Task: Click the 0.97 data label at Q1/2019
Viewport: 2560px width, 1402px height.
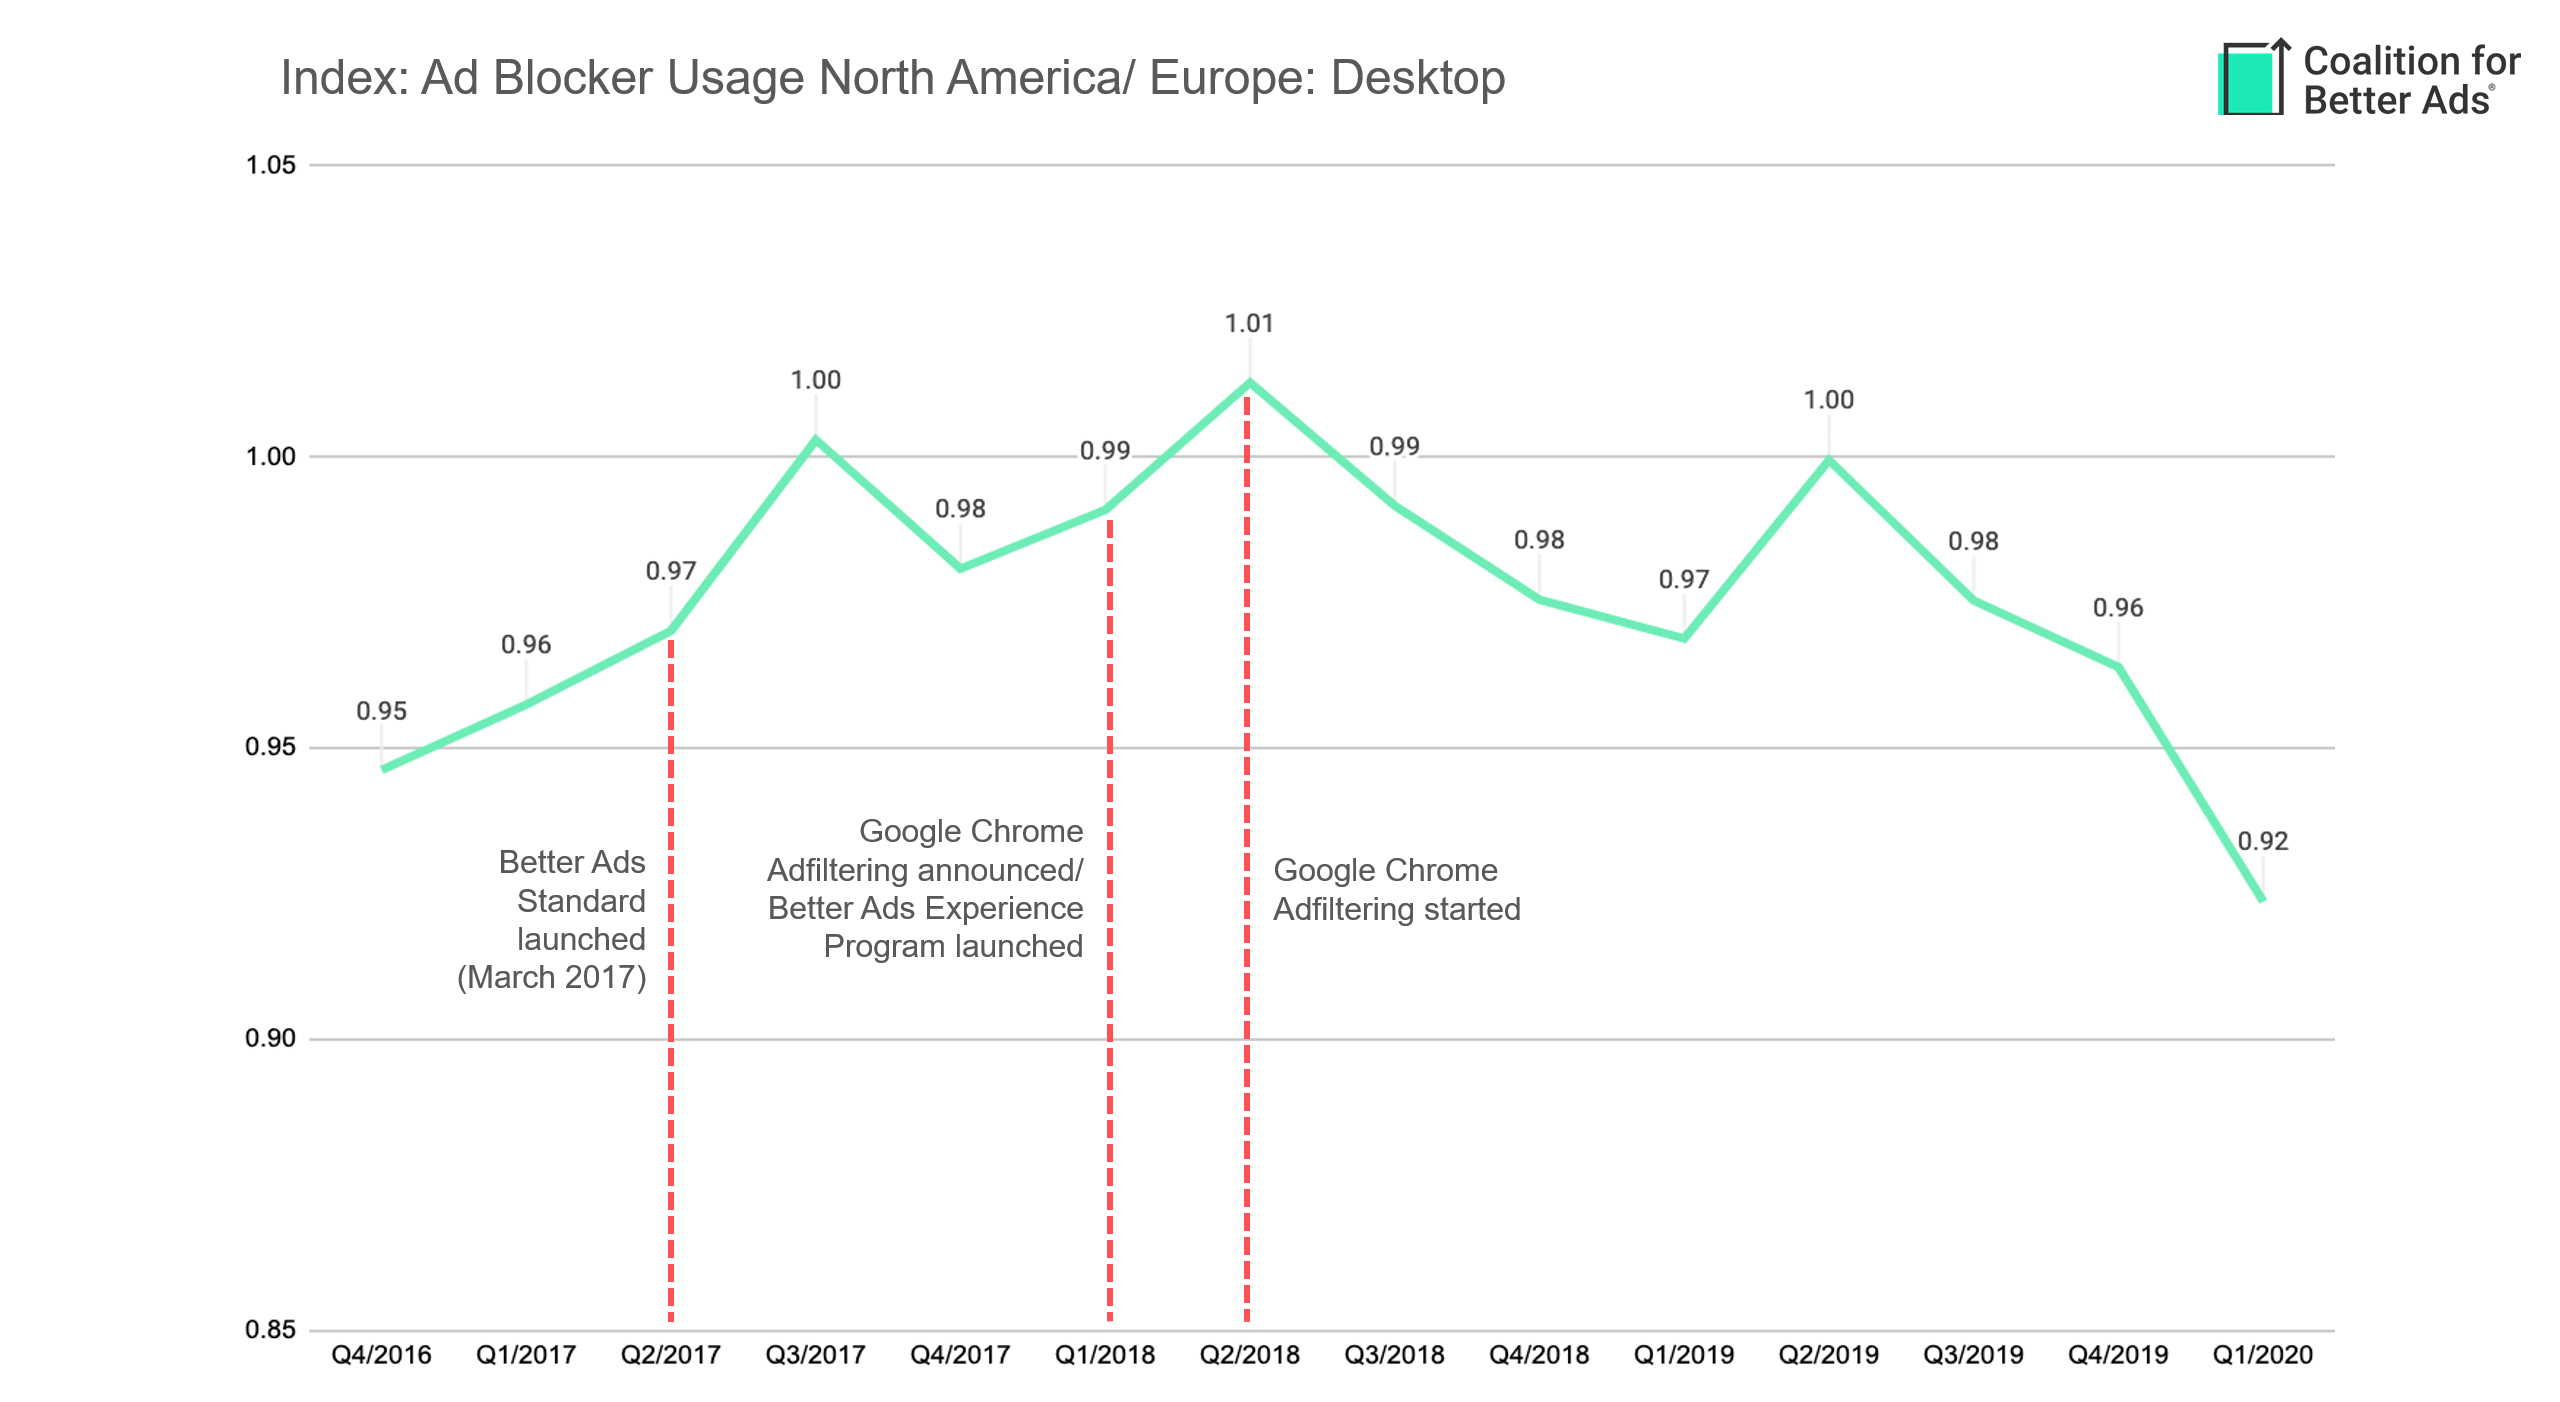Action: point(1683,579)
